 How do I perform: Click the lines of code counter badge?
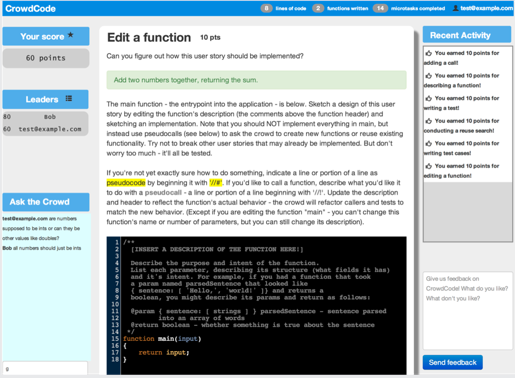pyautogui.click(x=266, y=8)
